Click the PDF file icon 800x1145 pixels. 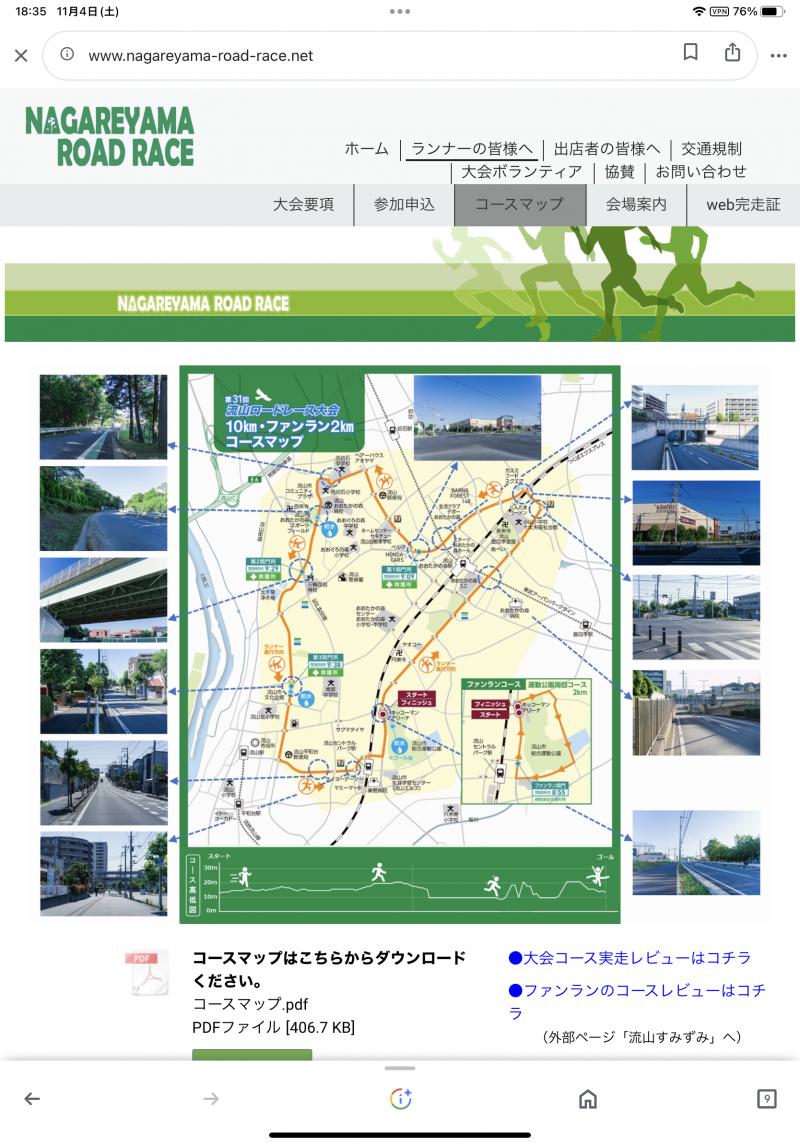point(146,972)
